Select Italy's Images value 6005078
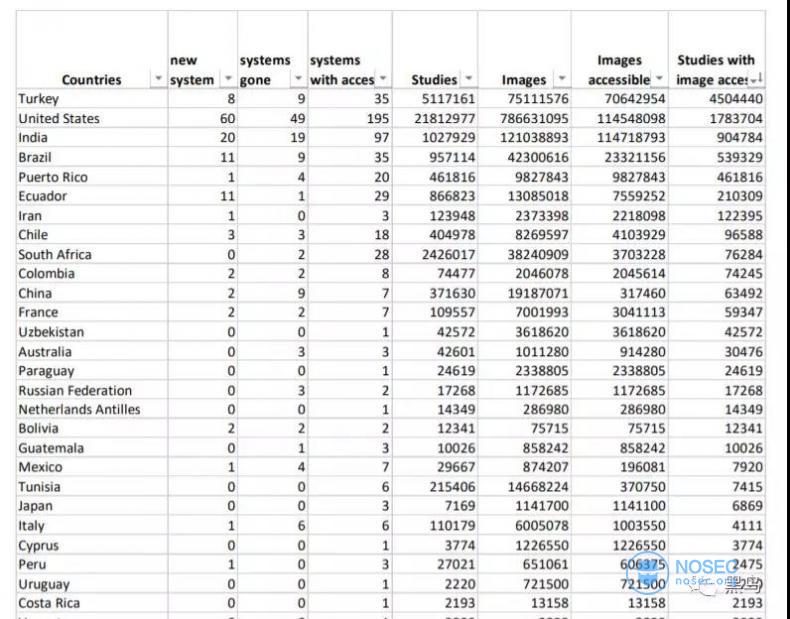The image size is (790, 619). click(524, 525)
